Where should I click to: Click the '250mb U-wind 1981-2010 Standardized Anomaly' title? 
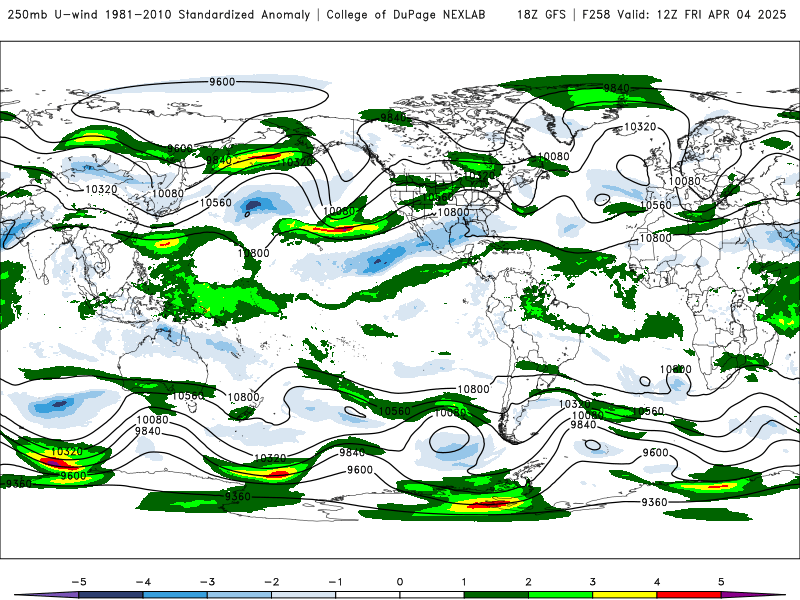[159, 14]
